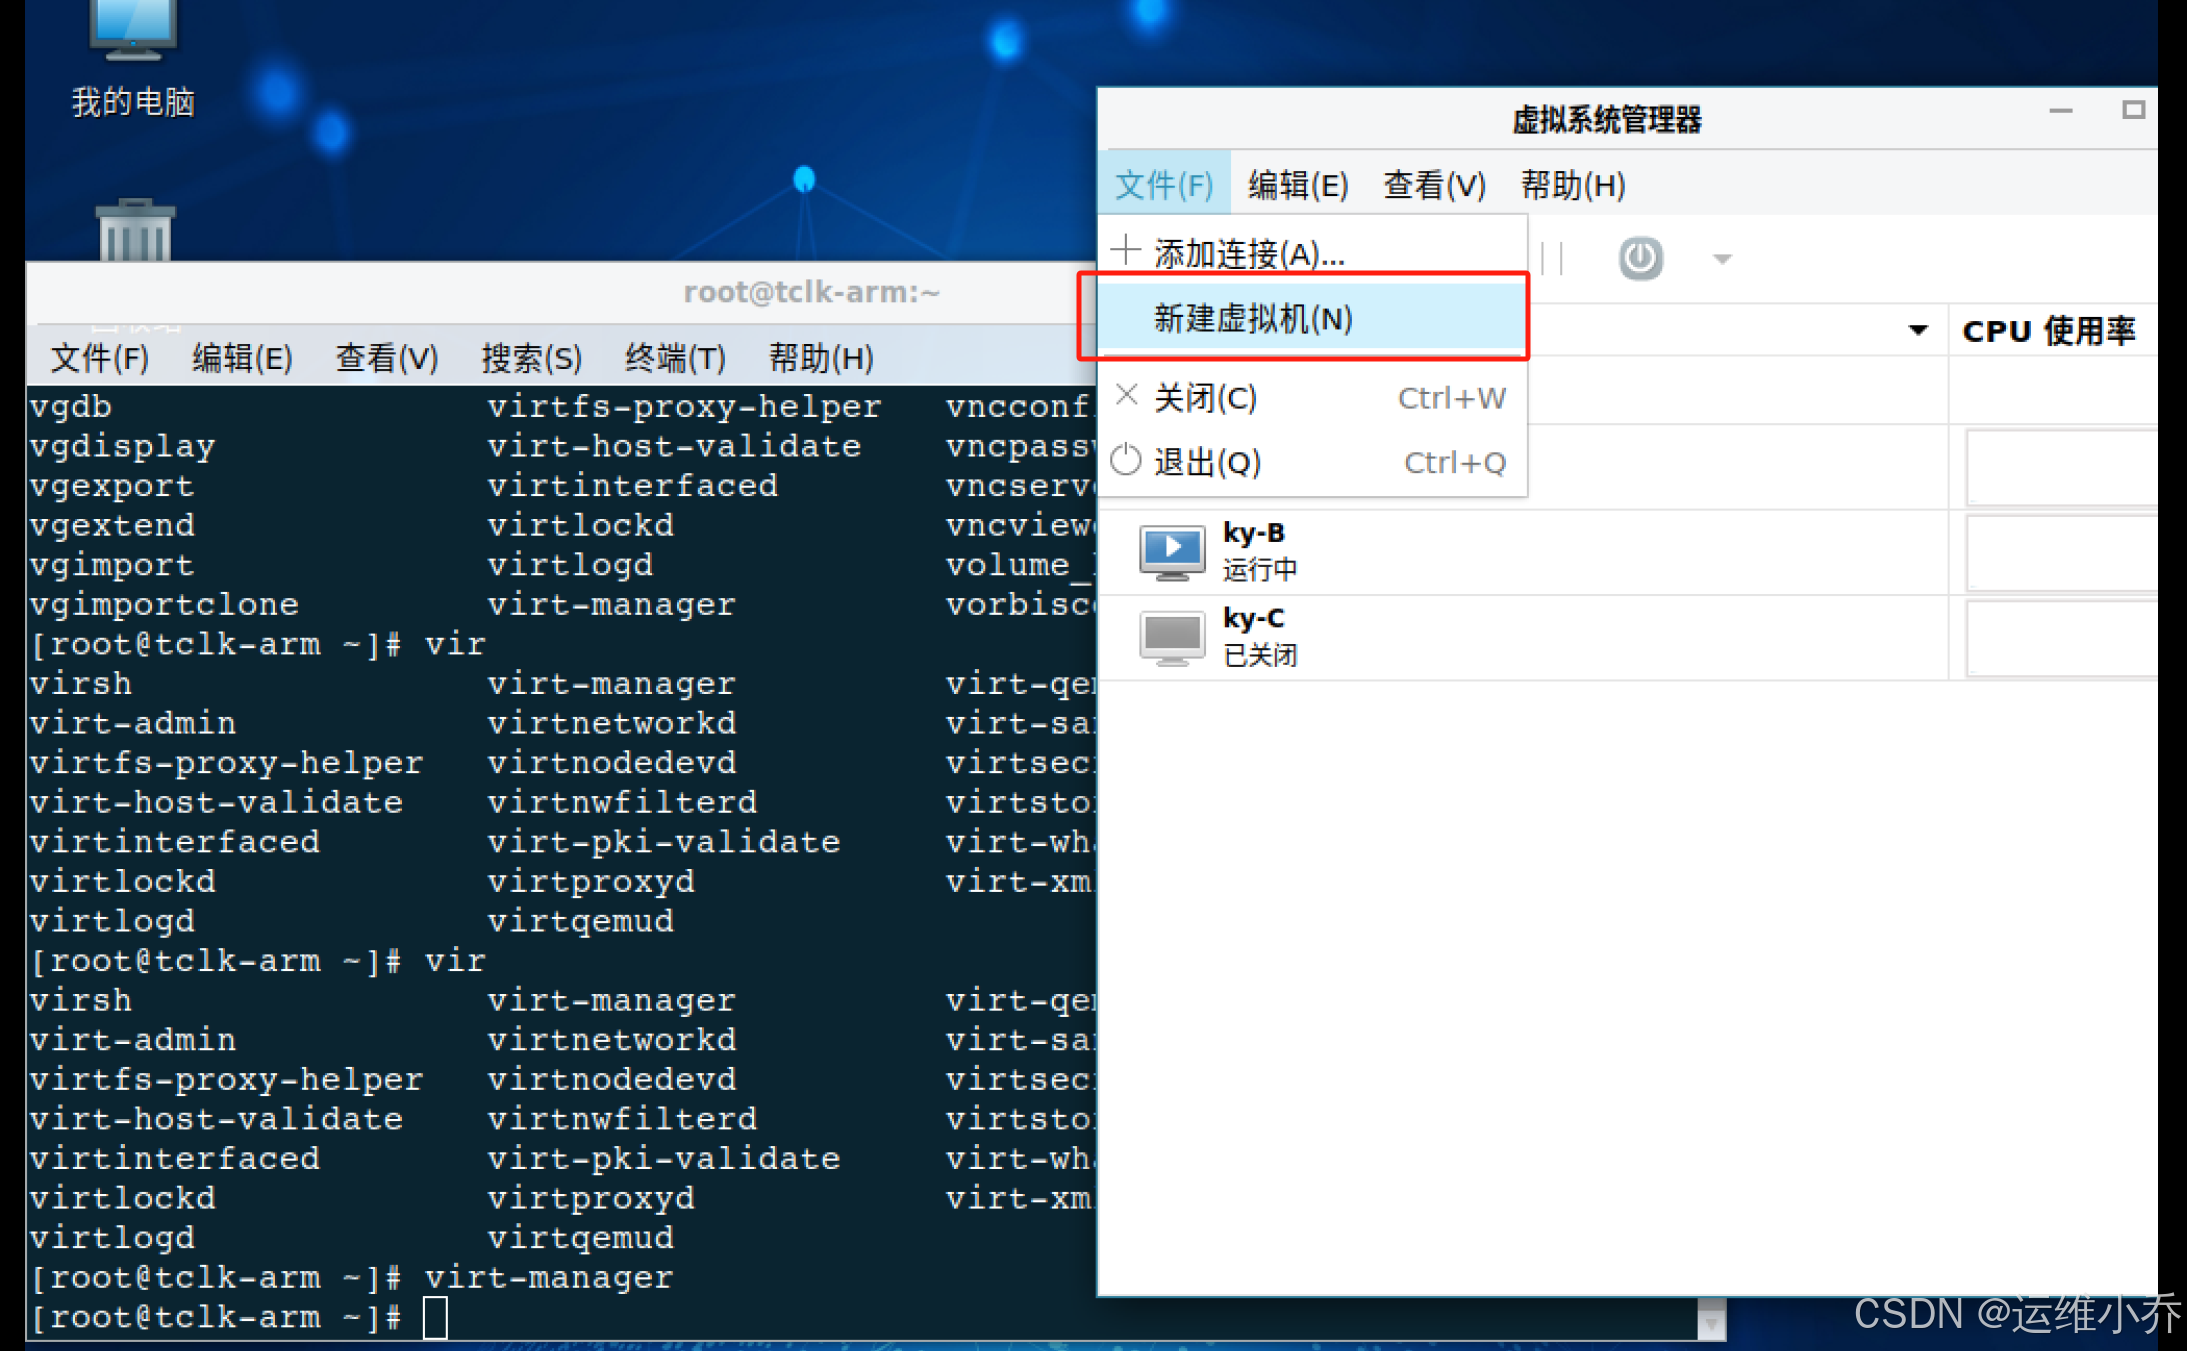Choose New Virtual Machine menu entry
2187x1351 pixels.
(x=1252, y=319)
